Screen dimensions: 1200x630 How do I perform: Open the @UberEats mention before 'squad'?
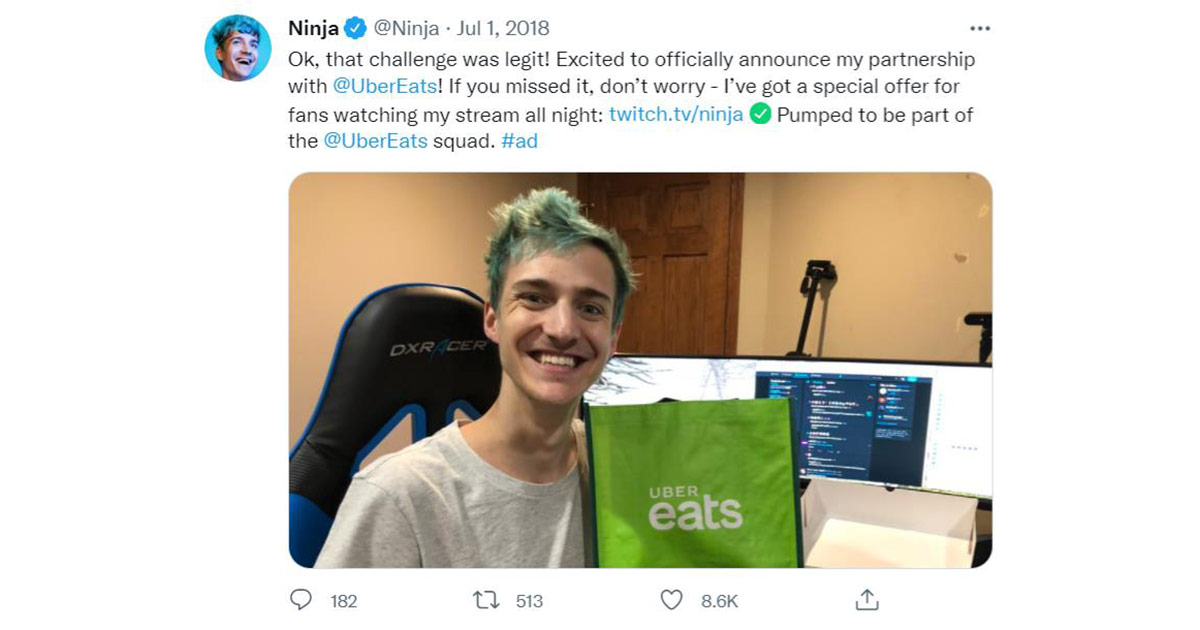(x=375, y=141)
